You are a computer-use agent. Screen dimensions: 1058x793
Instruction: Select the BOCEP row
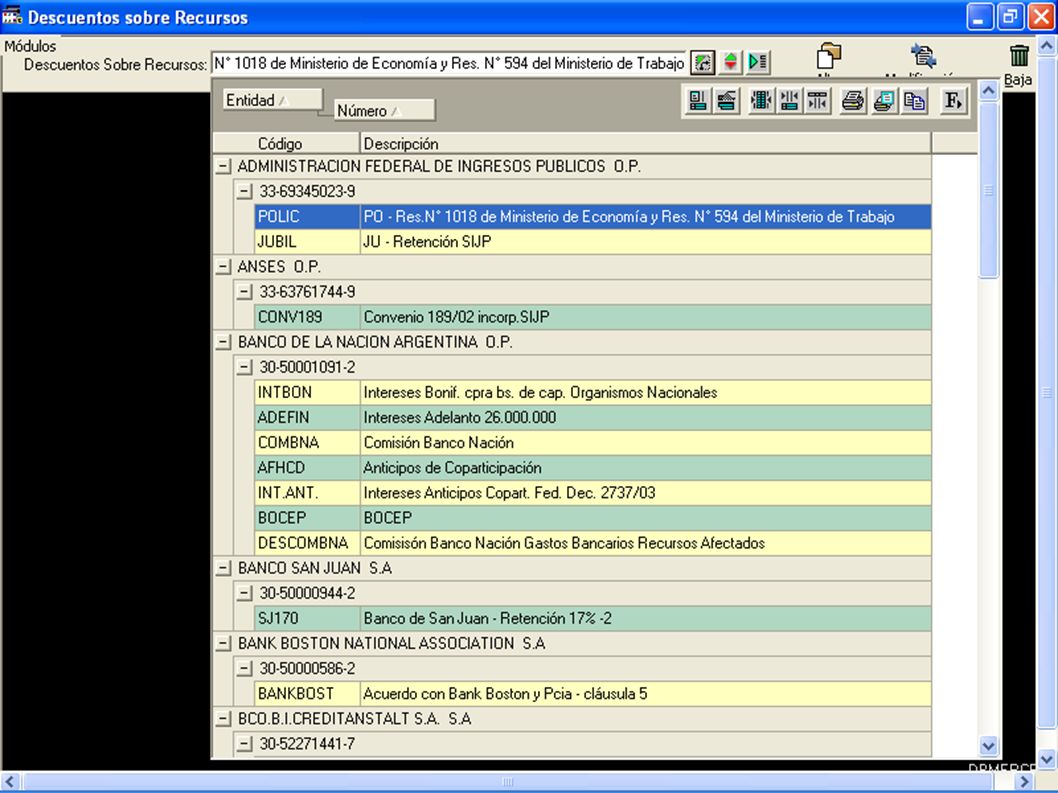pos(593,518)
